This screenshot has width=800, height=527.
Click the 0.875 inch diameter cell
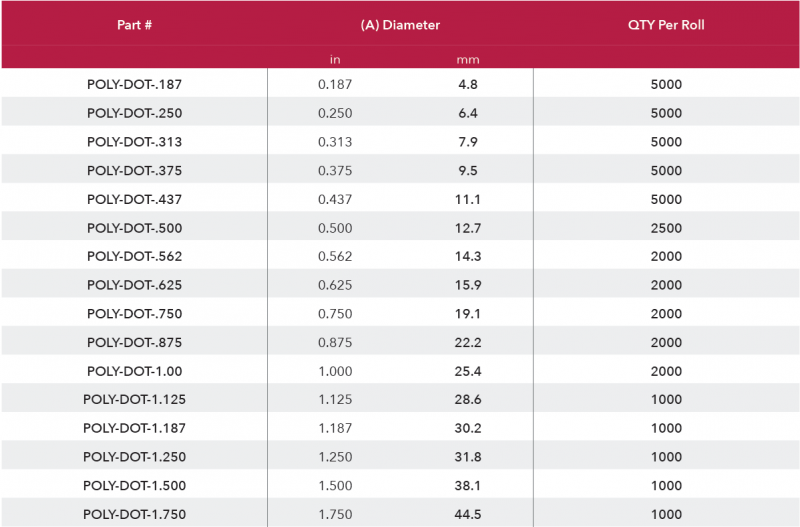tap(335, 342)
